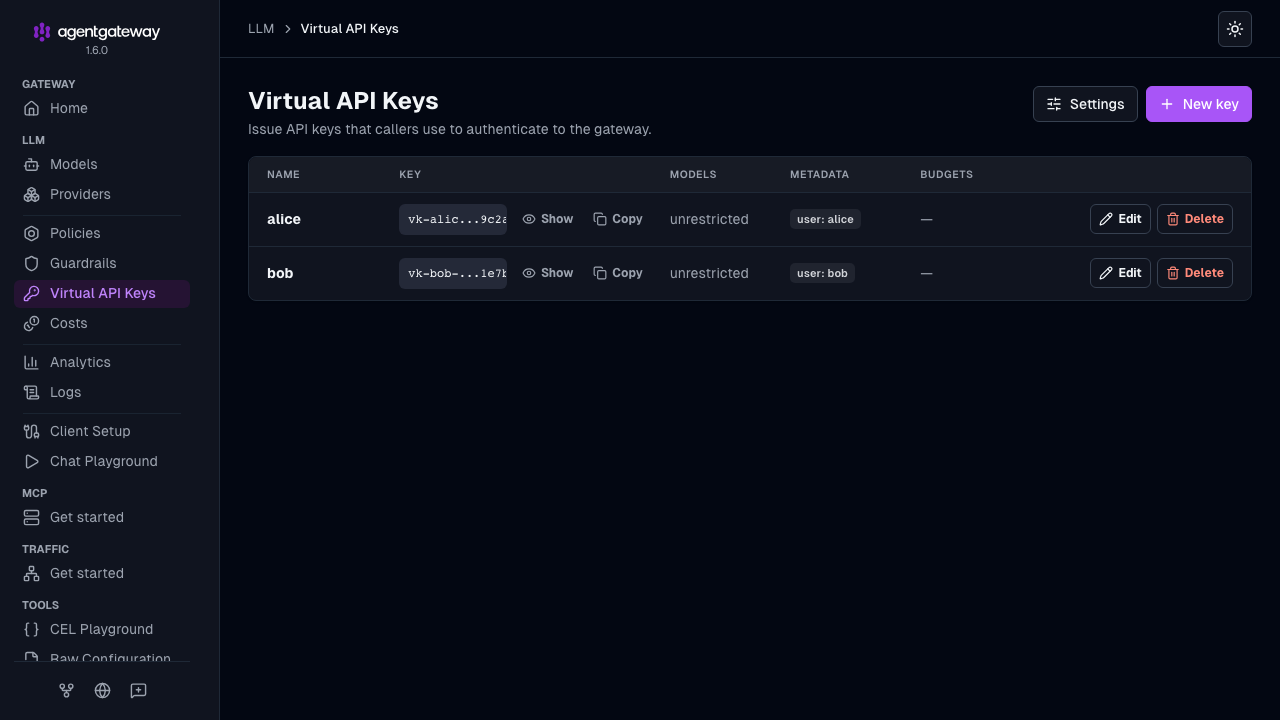
Task: Open the Models page
Action: pos(102,164)
